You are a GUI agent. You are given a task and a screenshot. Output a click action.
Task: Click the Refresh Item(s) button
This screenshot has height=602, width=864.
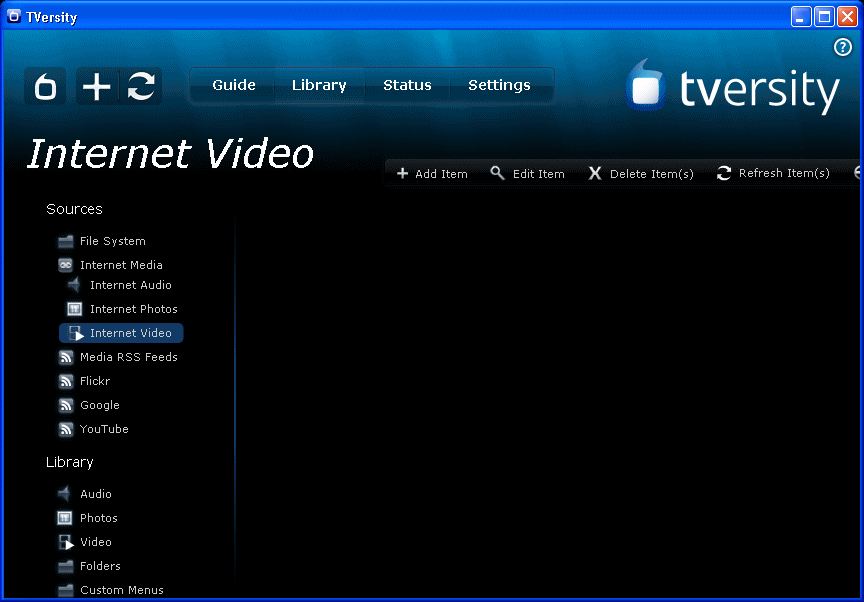pos(773,173)
